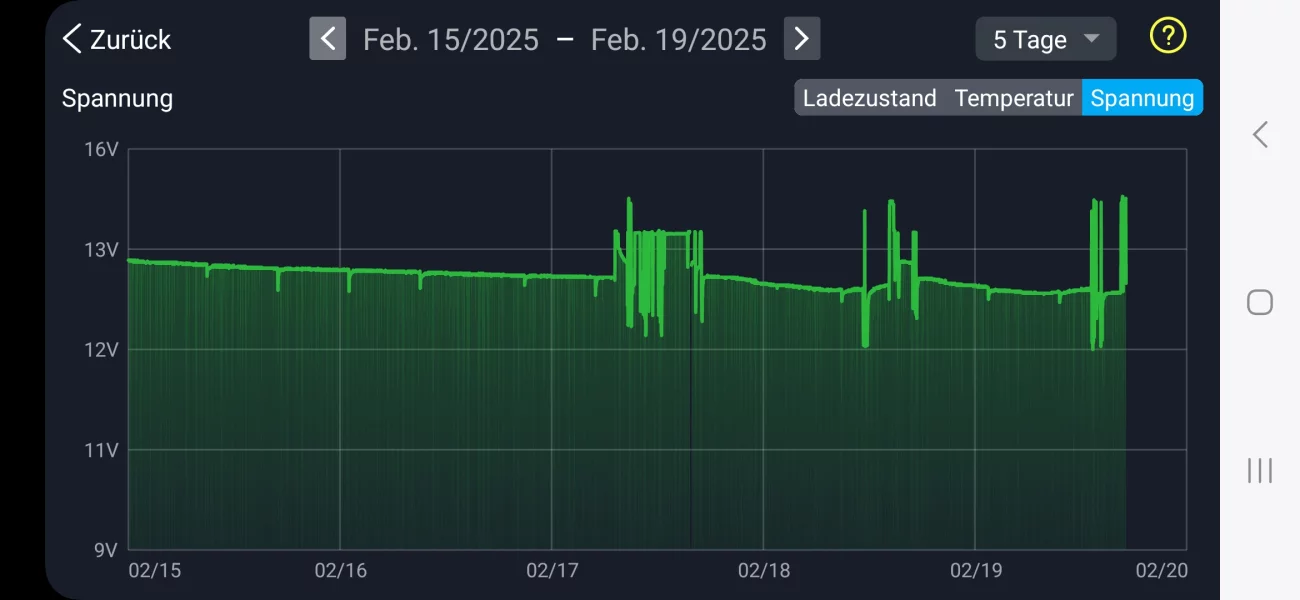This screenshot has height=600, width=1300.
Task: Tap the end date Feb. 19/2025
Action: (678, 40)
